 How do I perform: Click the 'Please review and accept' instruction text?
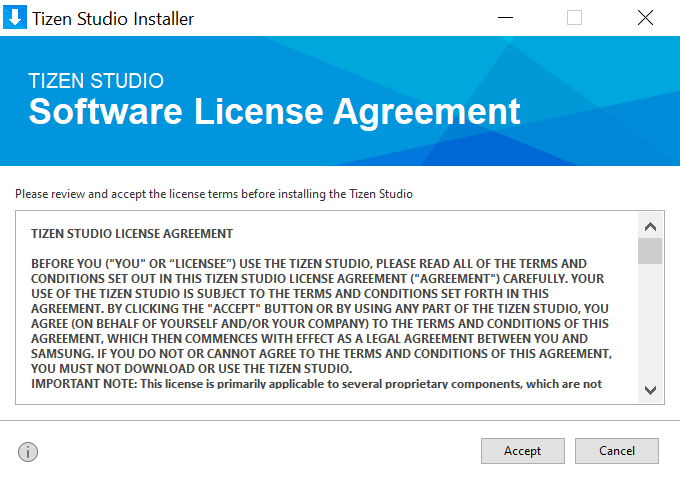click(x=214, y=194)
